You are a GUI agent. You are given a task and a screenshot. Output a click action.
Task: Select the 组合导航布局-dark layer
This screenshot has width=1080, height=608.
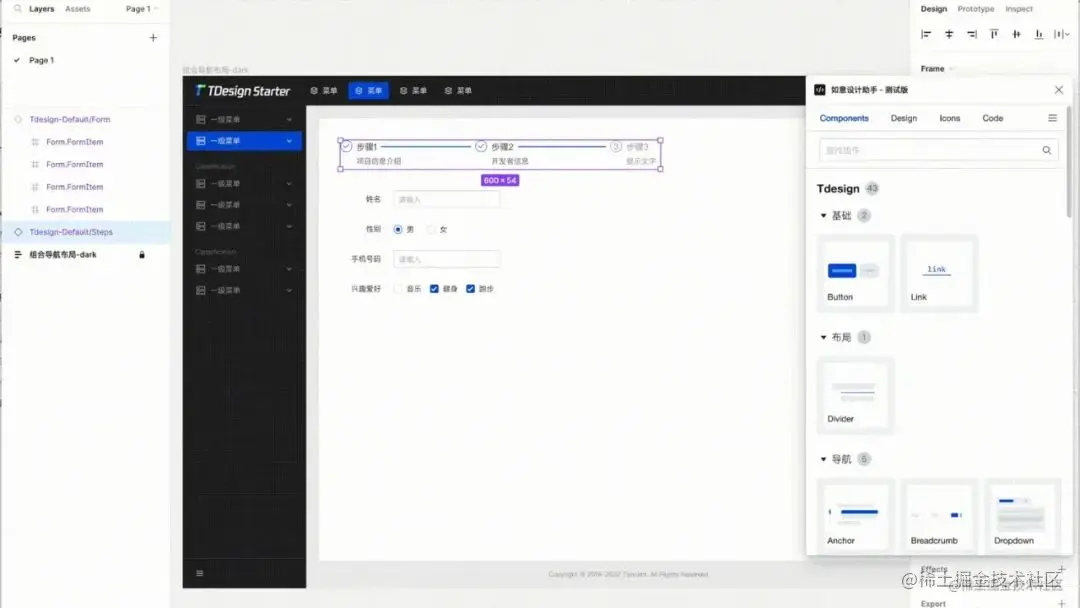tap(85, 255)
